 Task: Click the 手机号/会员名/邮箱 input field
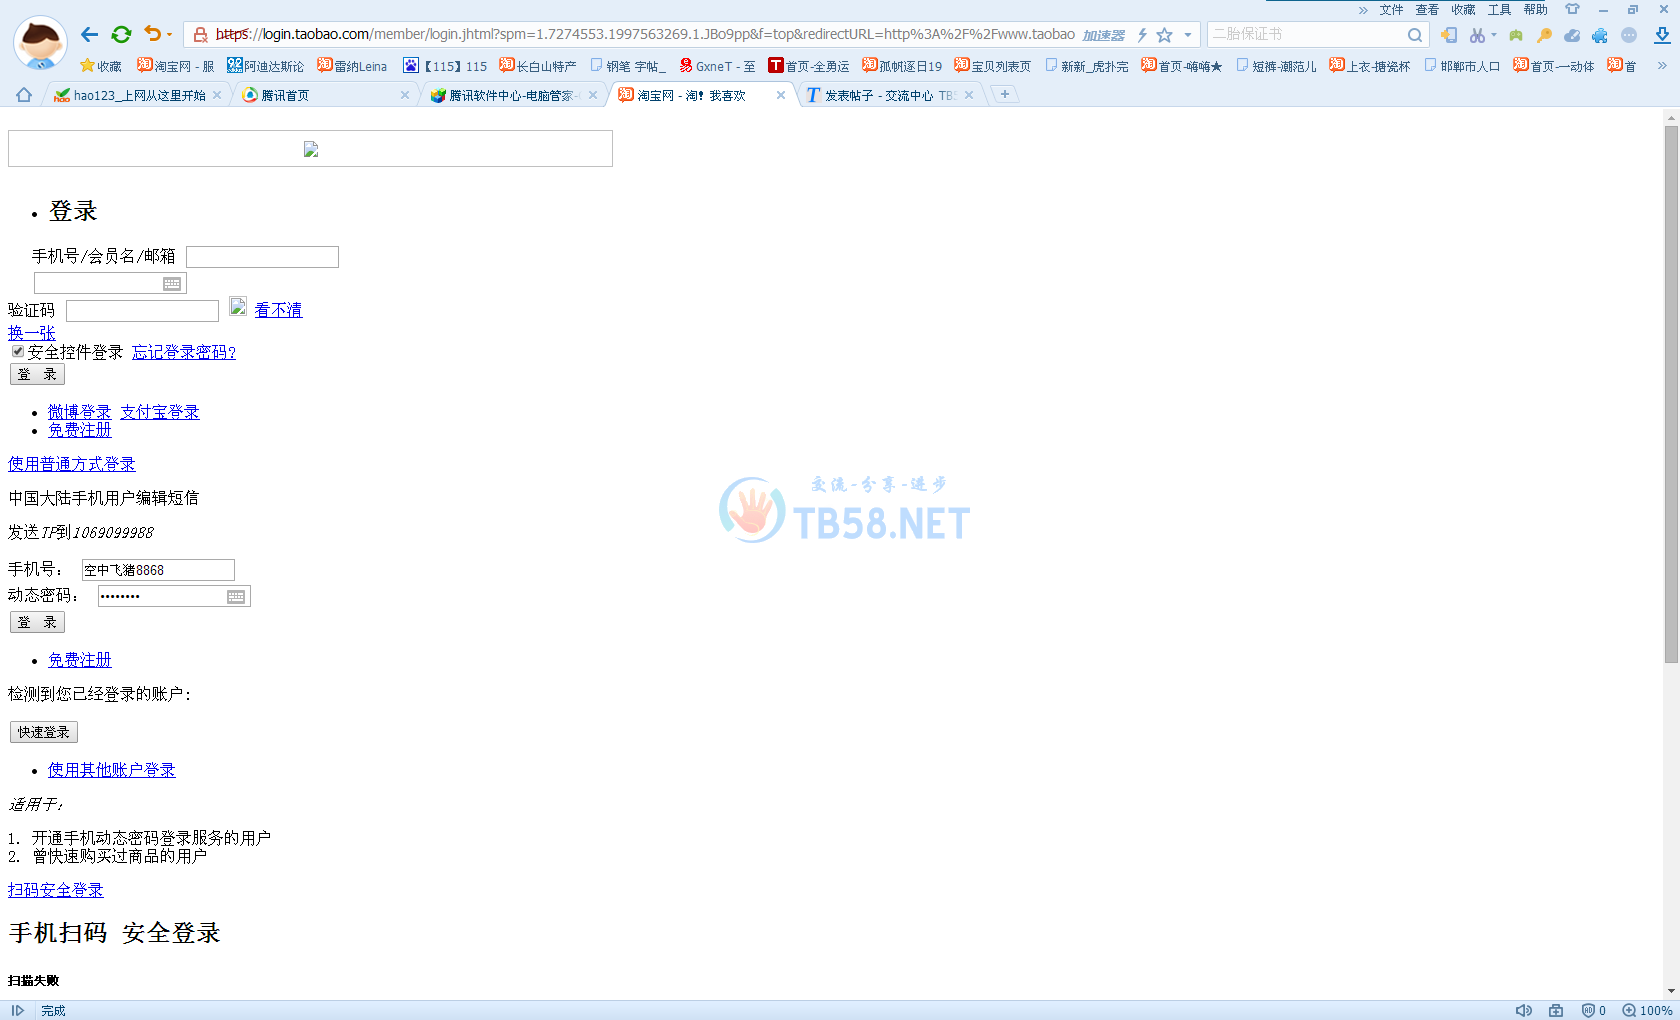262,257
